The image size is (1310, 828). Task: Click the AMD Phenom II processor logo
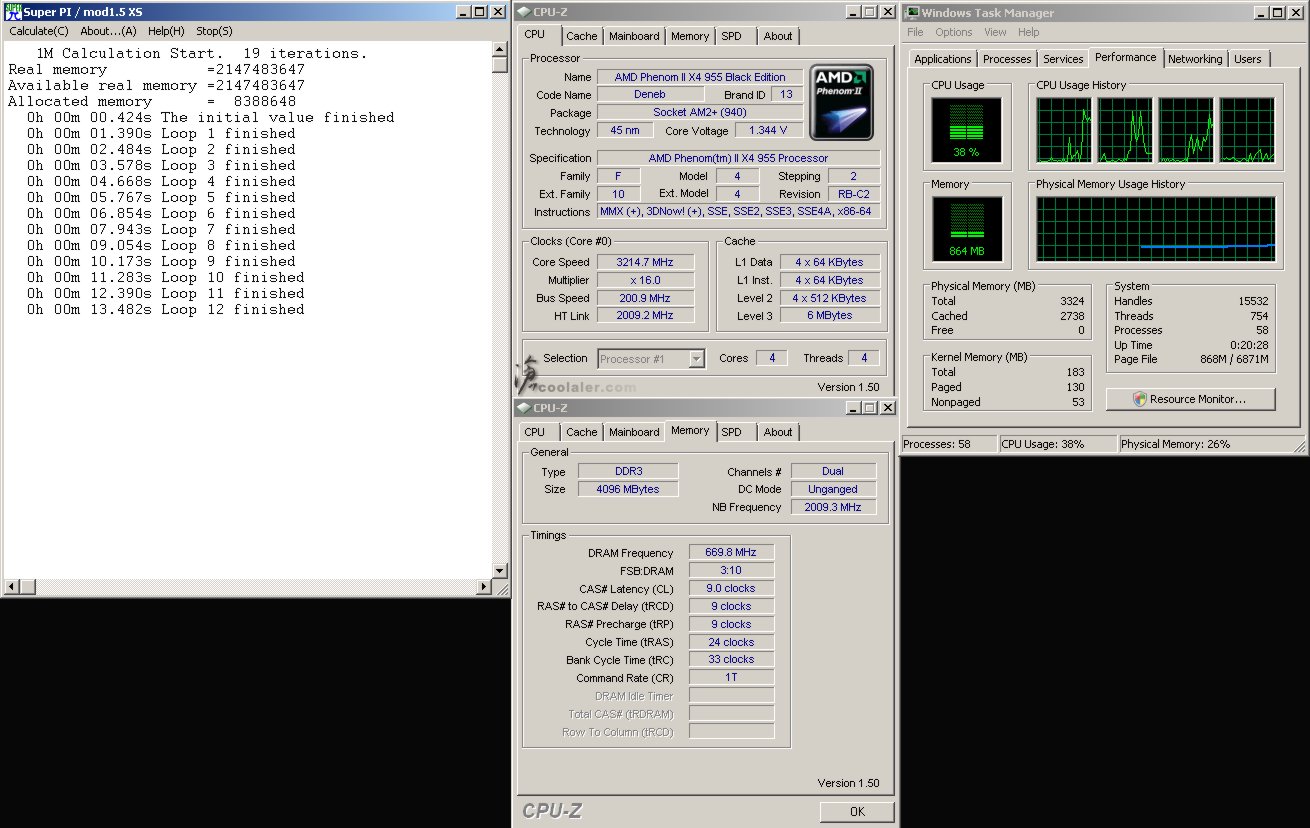tap(842, 102)
